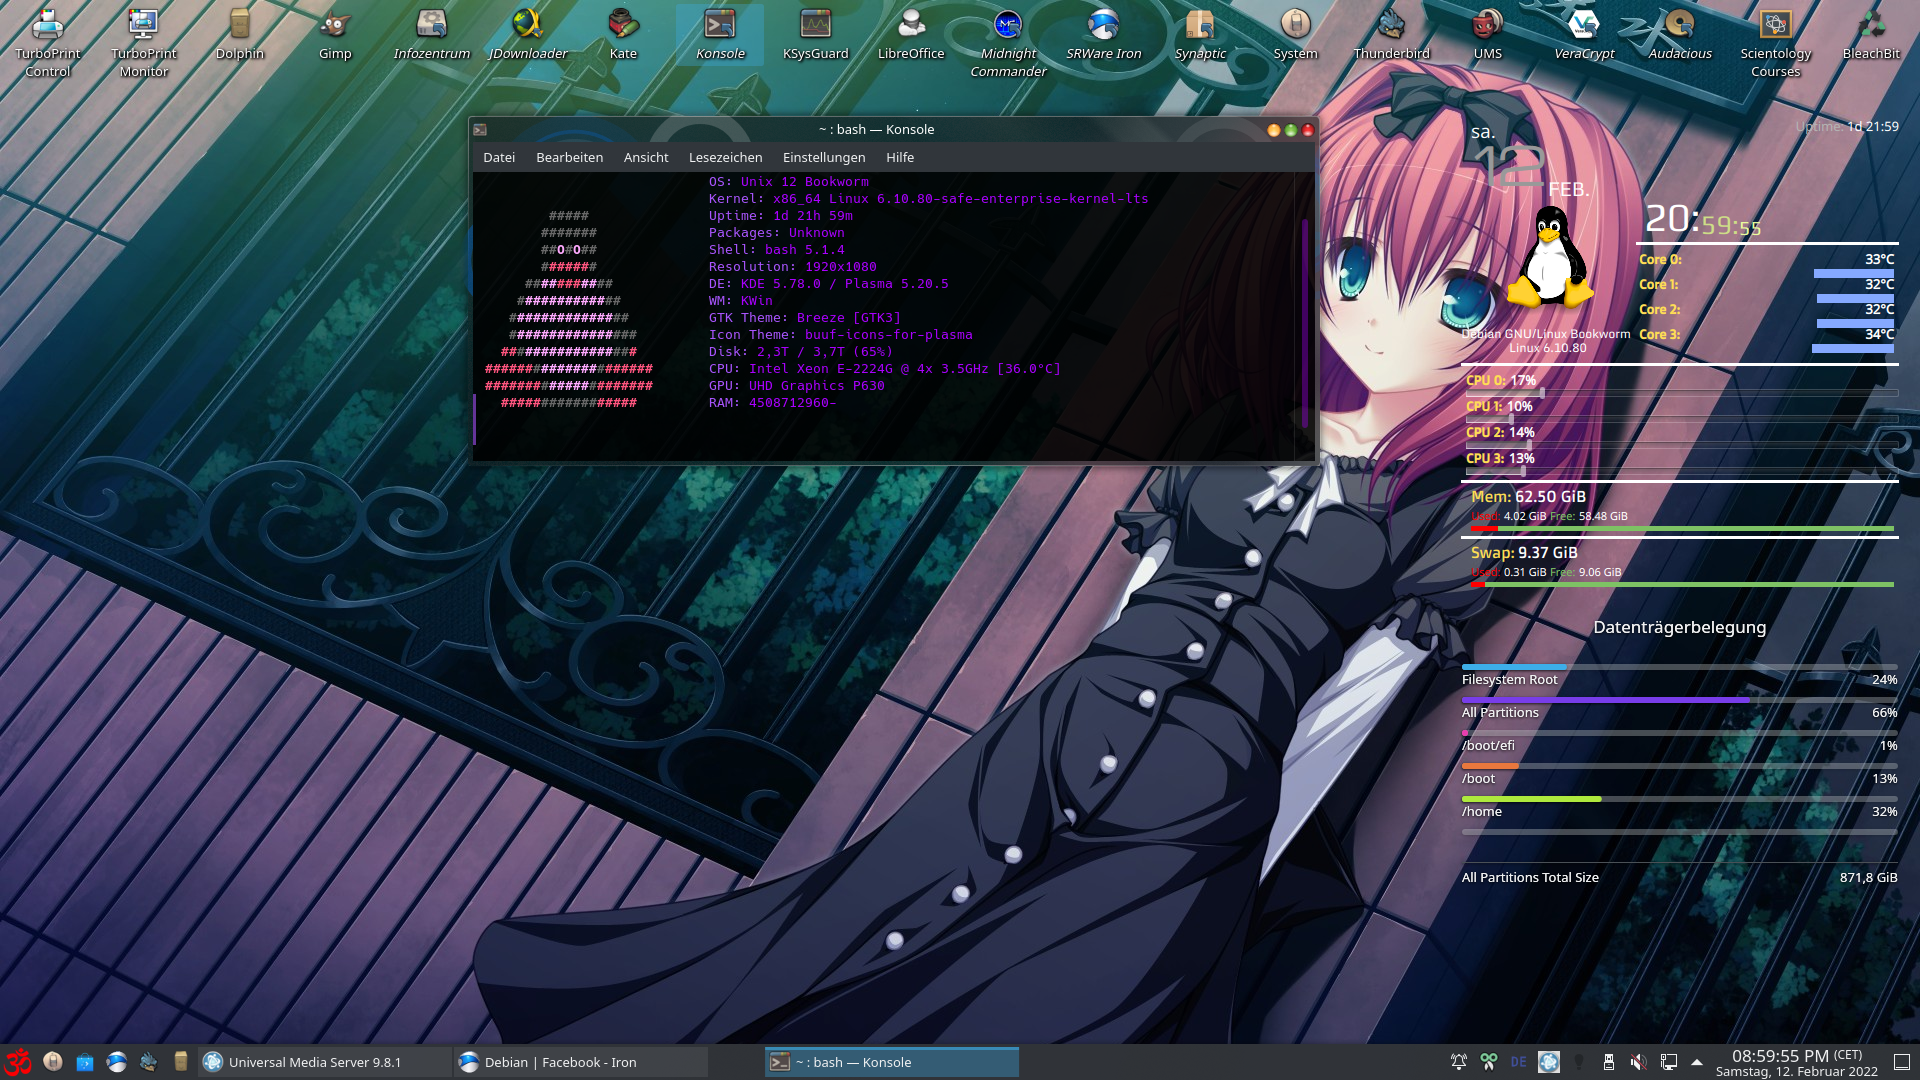Switch to the Universal Media Server taskbar entry
This screenshot has width=1920, height=1080.
[x=320, y=1062]
